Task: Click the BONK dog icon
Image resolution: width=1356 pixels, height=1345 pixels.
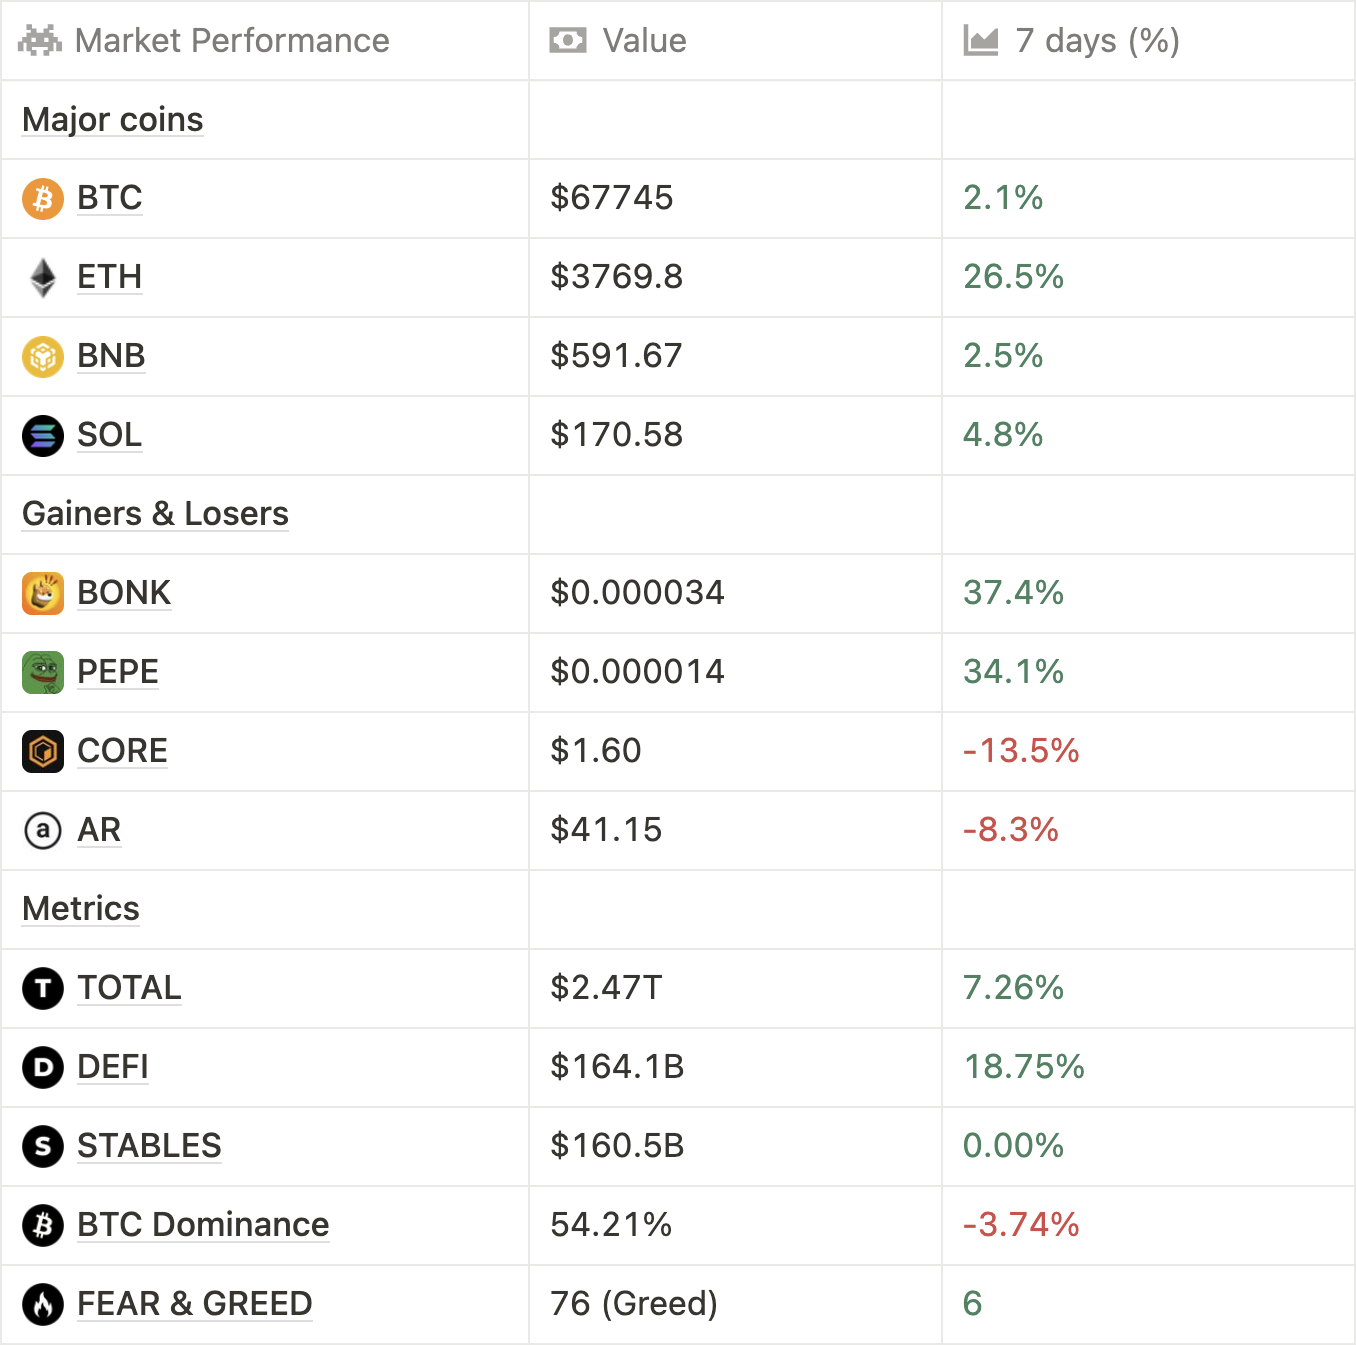Action: point(43,594)
